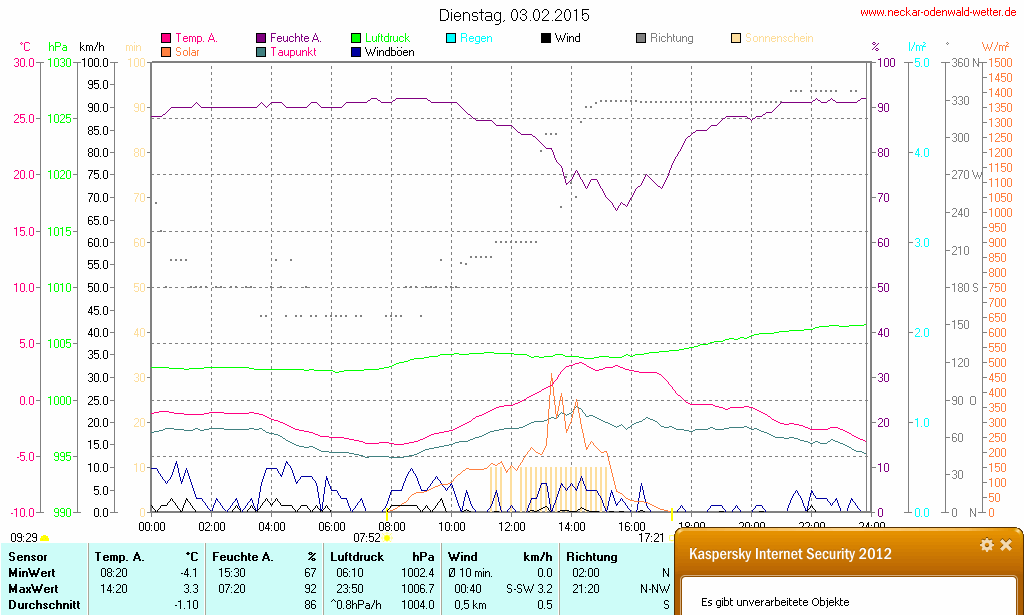Open the neckar-odenwald-wetter.de website link
Screen dimensions: 1024x615
click(940, 13)
